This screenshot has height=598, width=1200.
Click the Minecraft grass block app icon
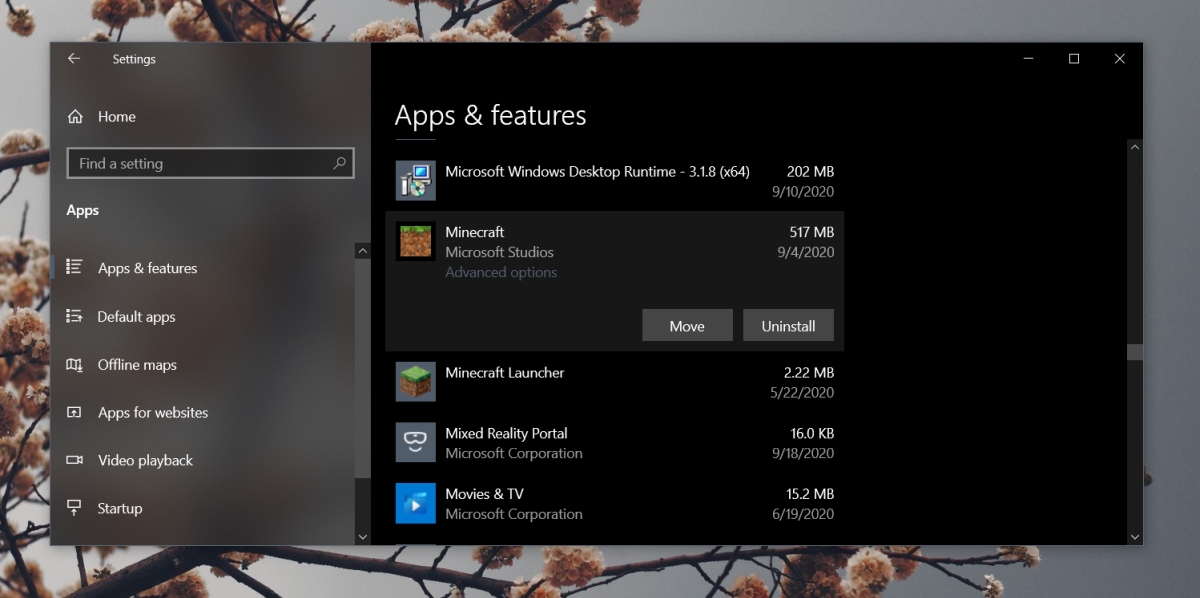pyautogui.click(x=415, y=241)
